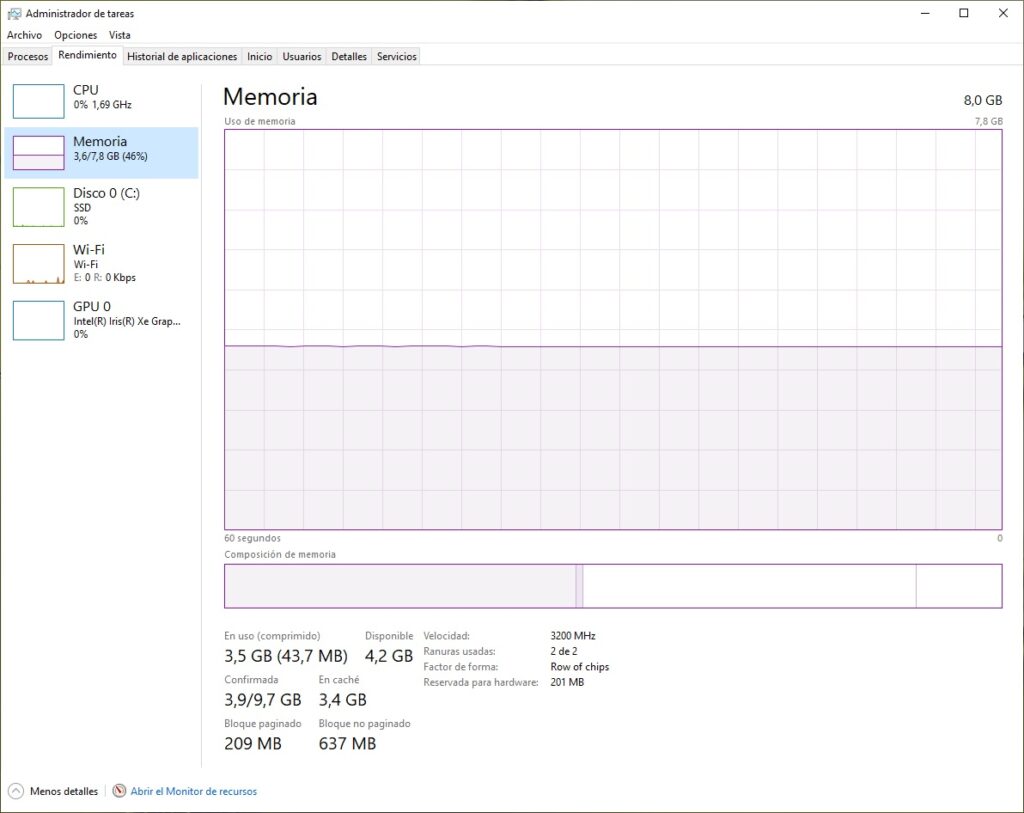Switch to Historial de aplicaciones tab

click(182, 57)
